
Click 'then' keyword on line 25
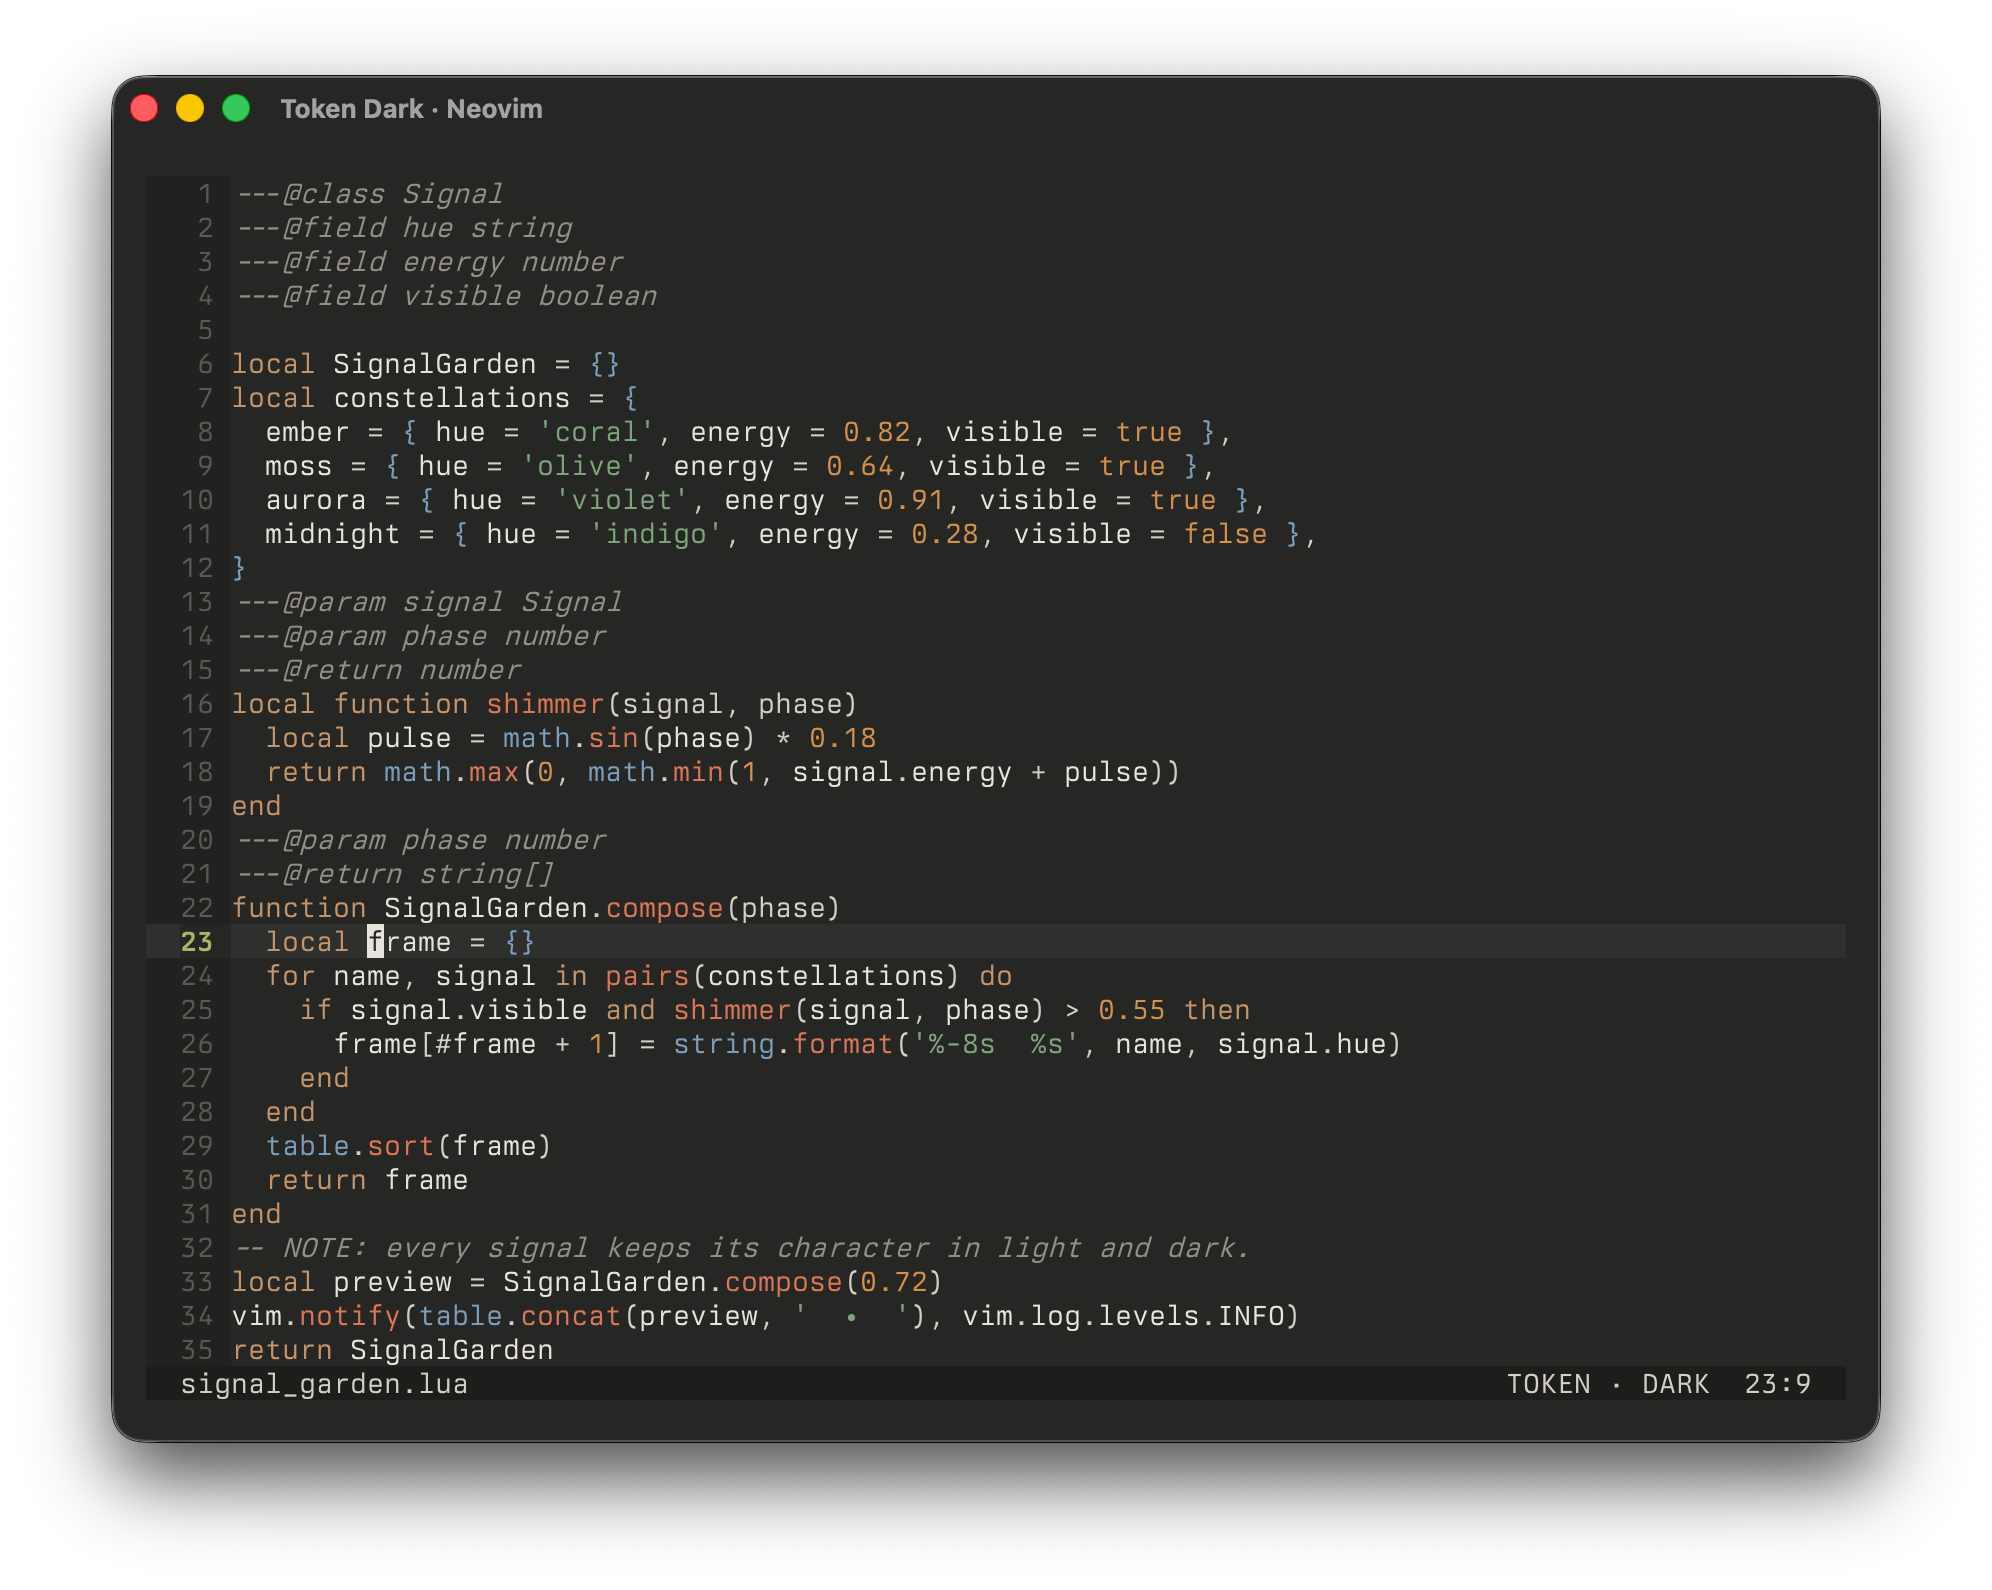(1217, 1010)
